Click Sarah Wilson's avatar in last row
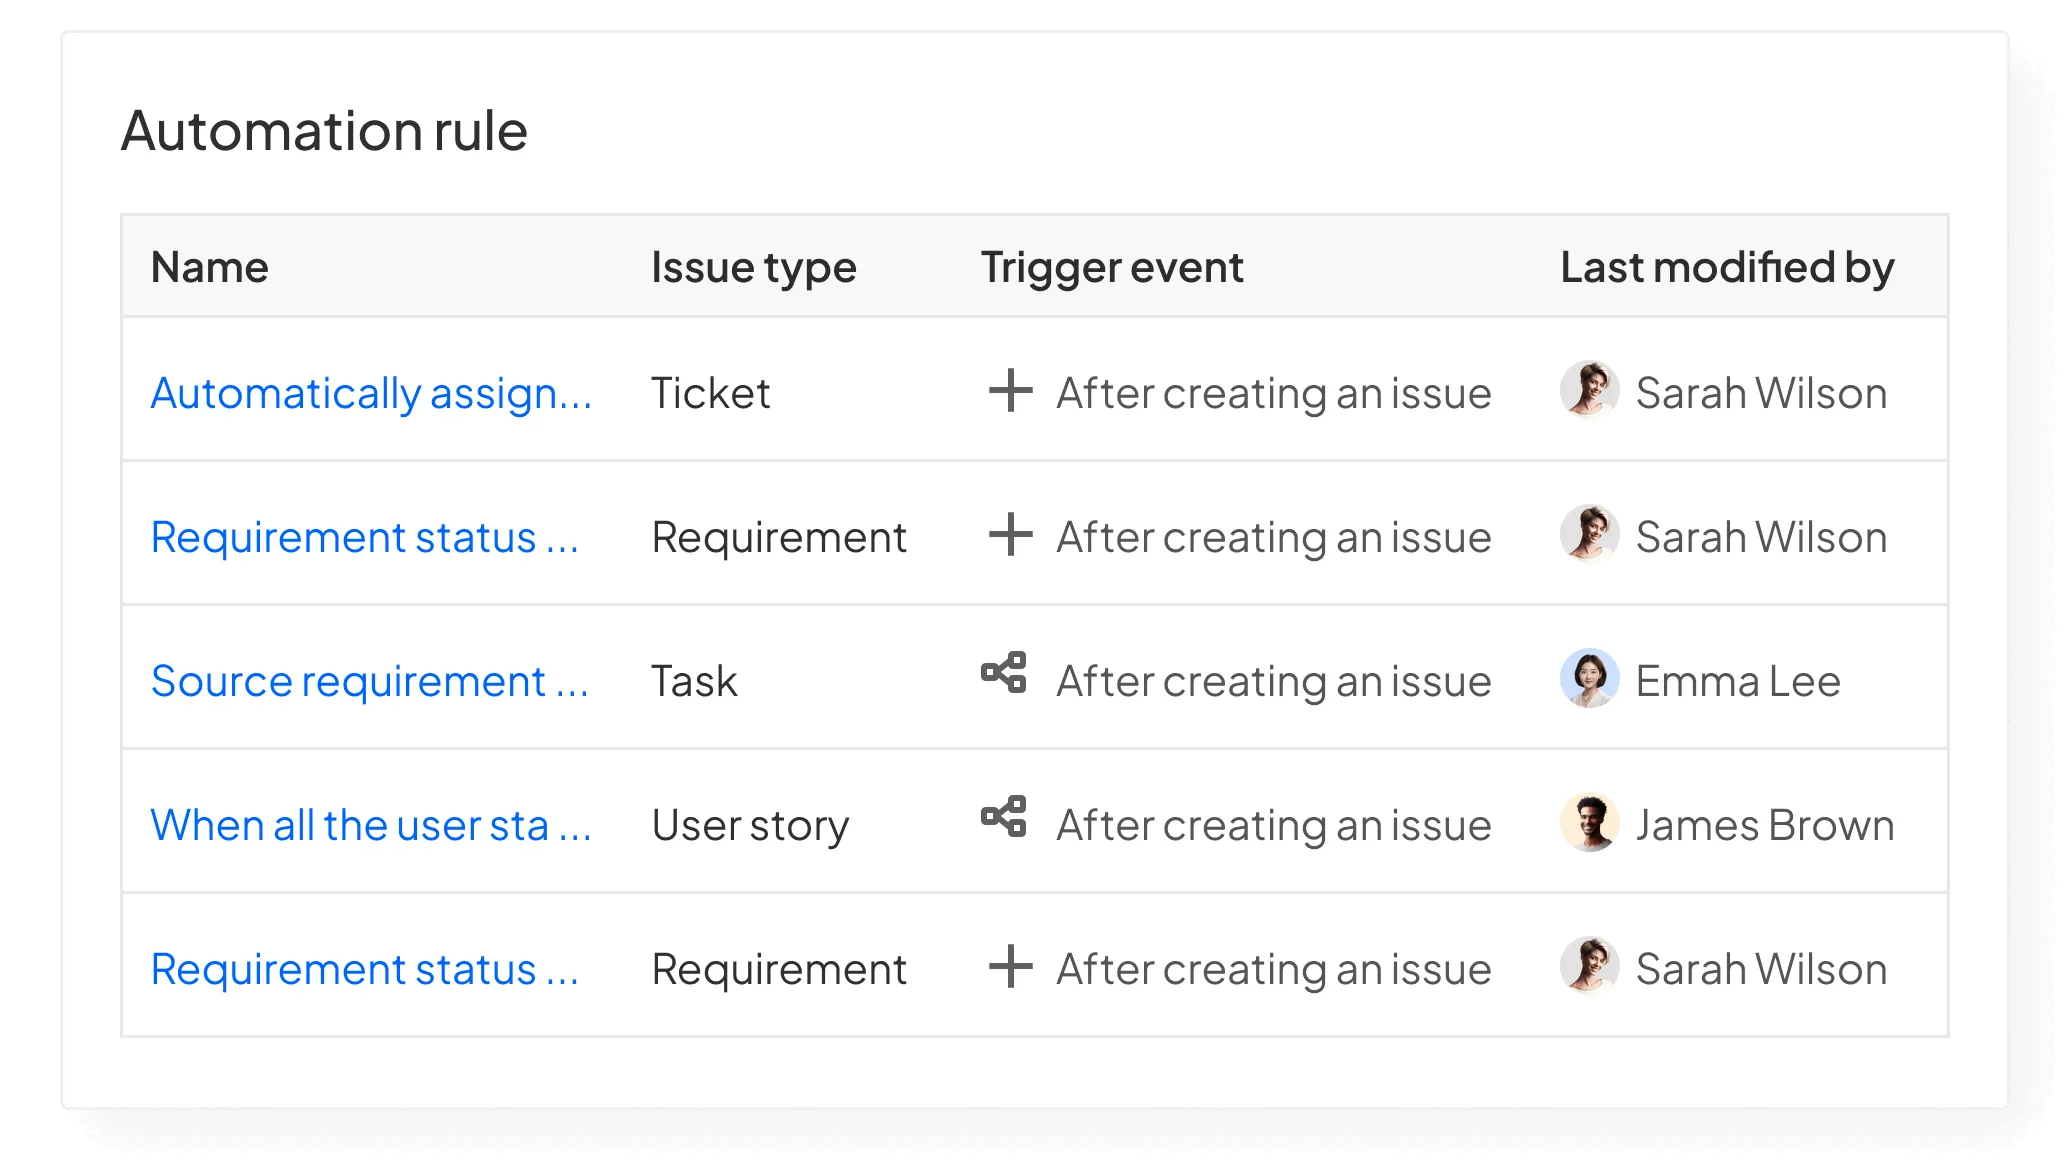This screenshot has height=1167, width=2070. [1589, 966]
